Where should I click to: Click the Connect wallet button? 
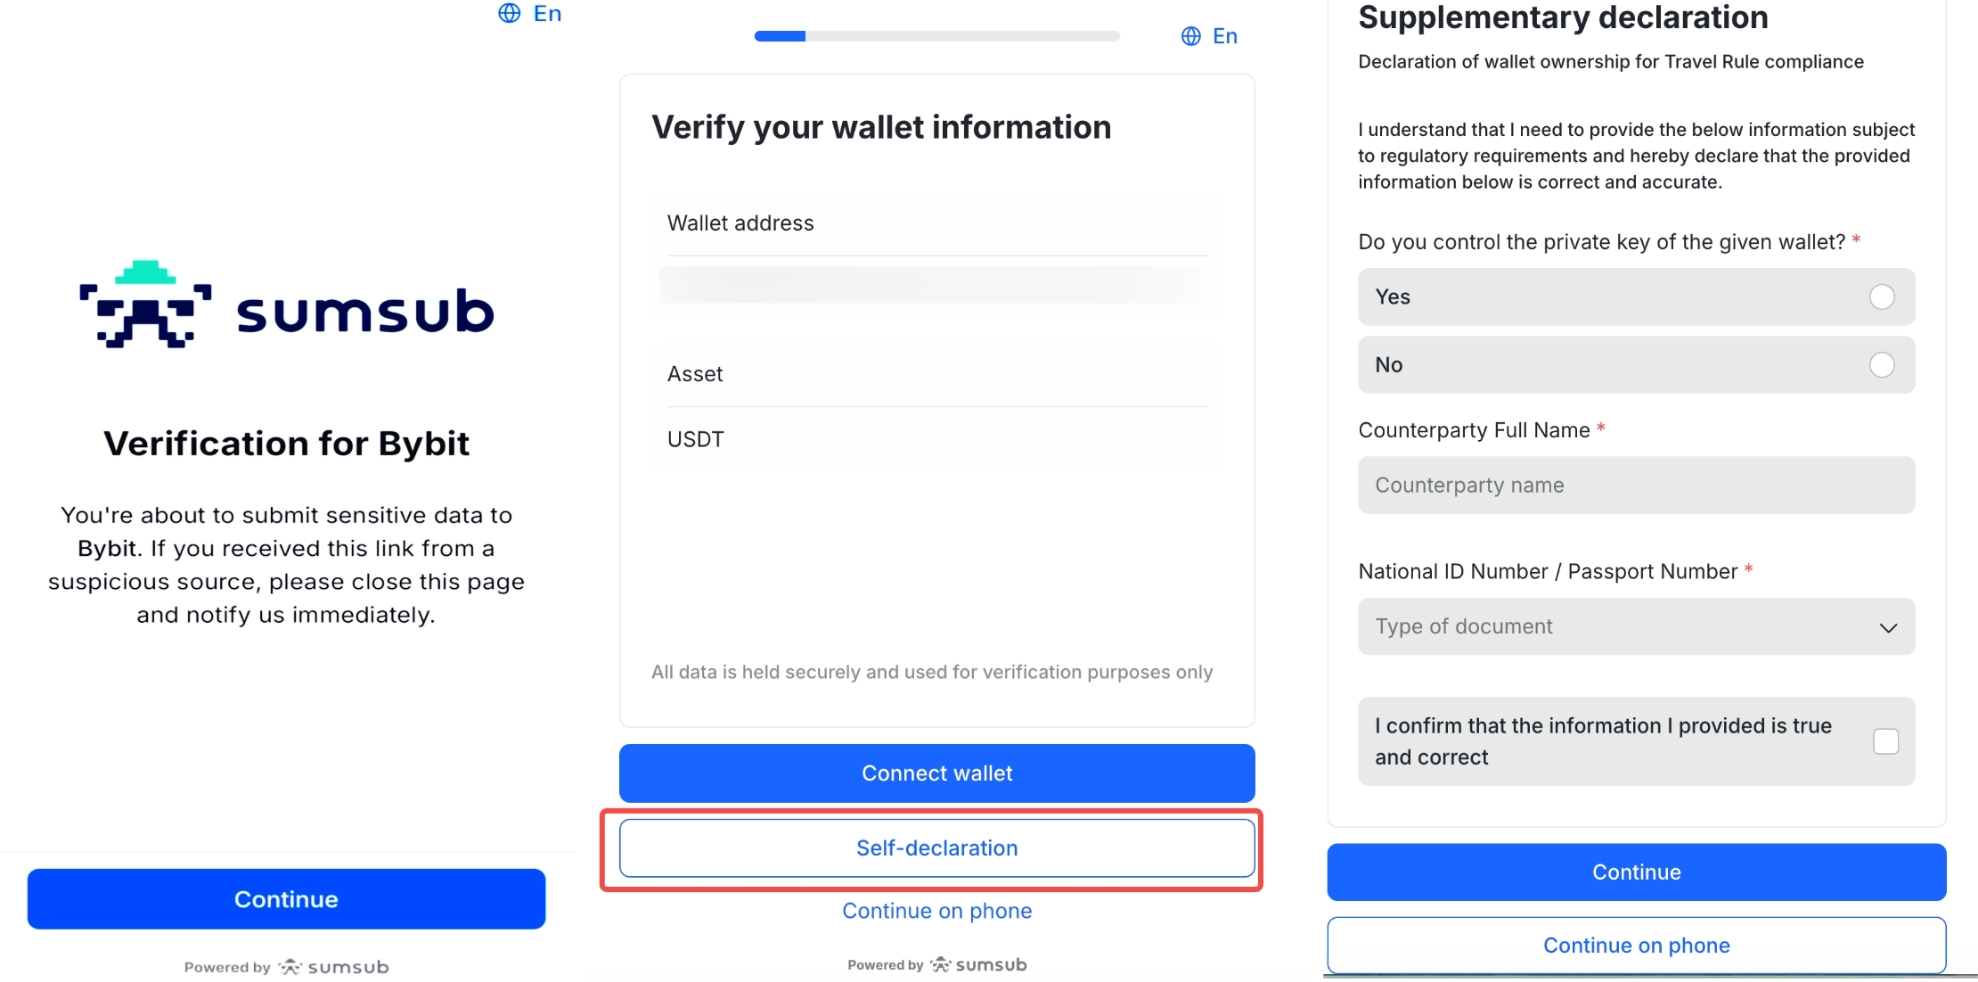(937, 773)
